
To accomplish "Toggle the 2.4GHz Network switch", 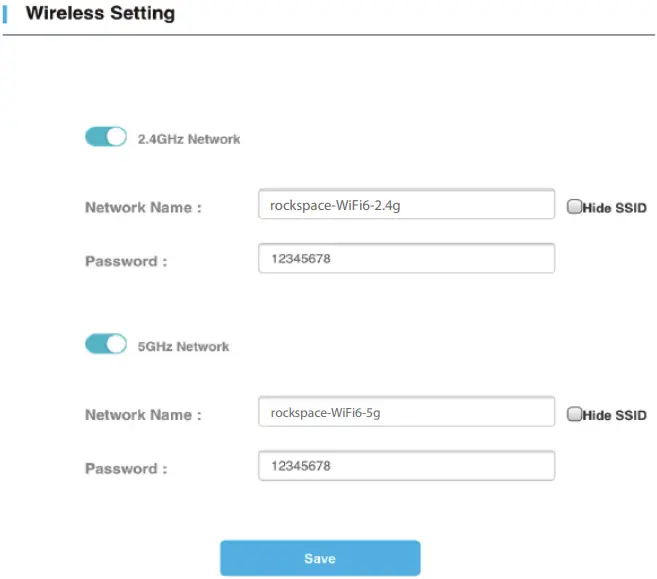I will (x=105, y=138).
